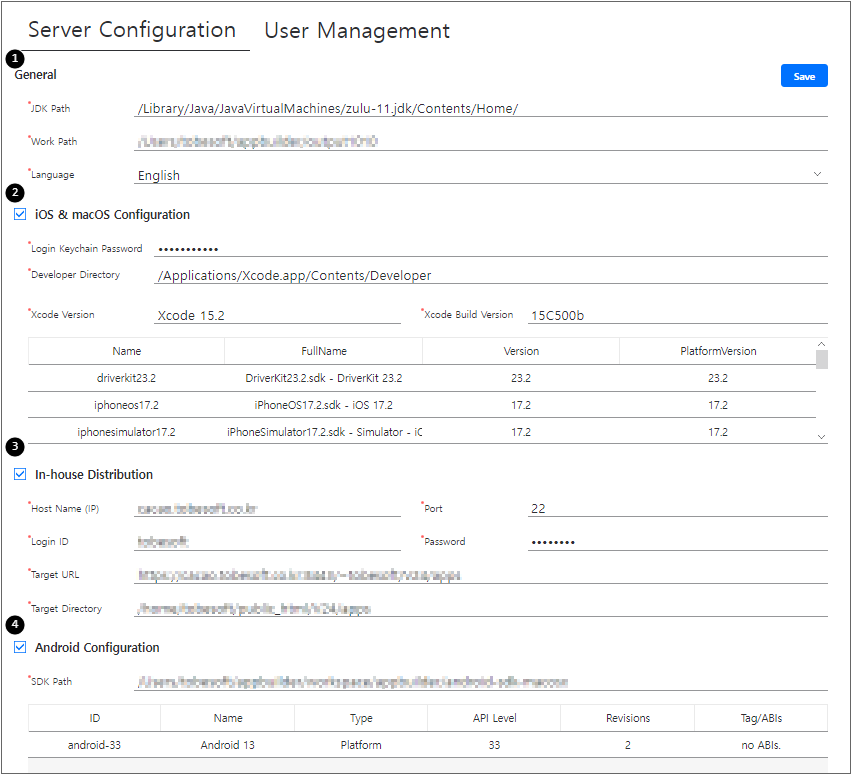
Task: Select the iphoneos17.2 table row
Action: (x=421, y=405)
